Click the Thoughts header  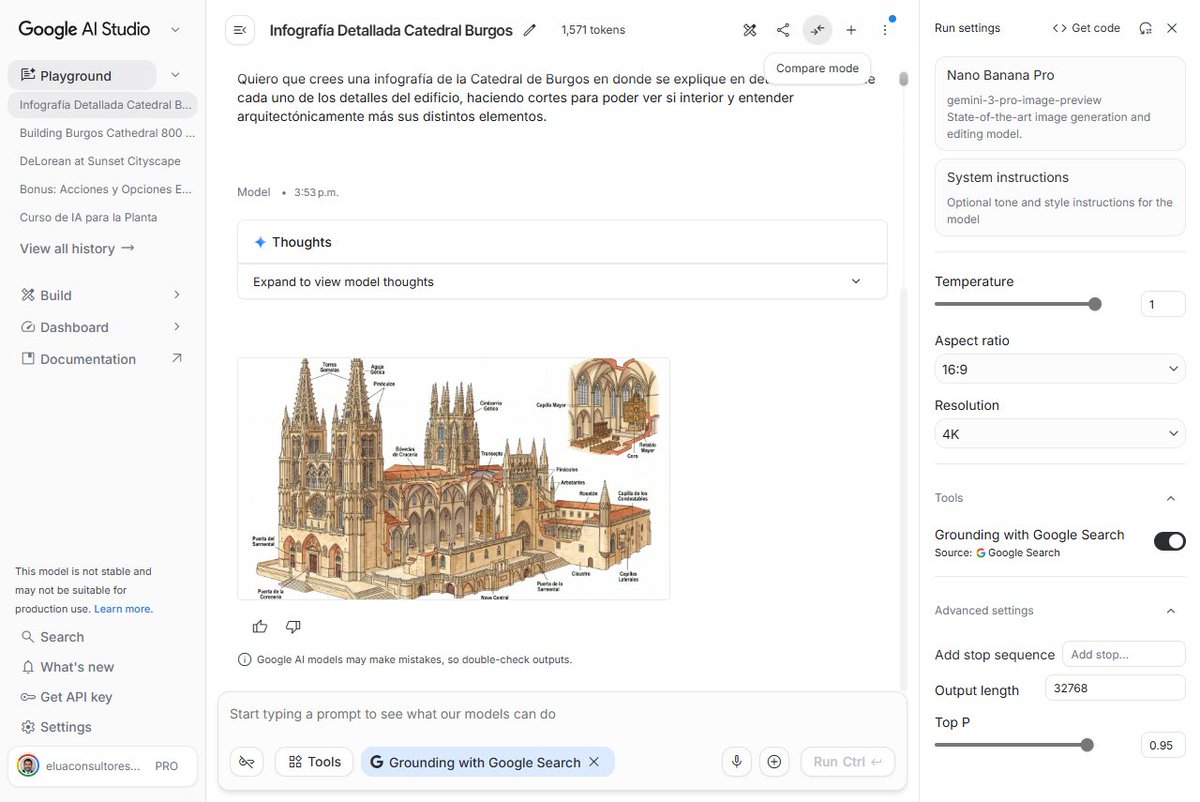coord(562,243)
